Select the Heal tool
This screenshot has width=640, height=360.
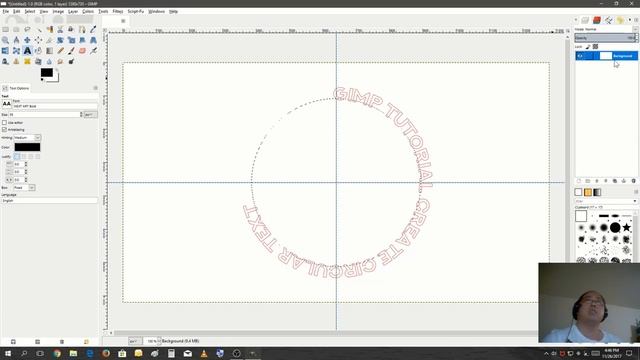click(x=27, y=61)
